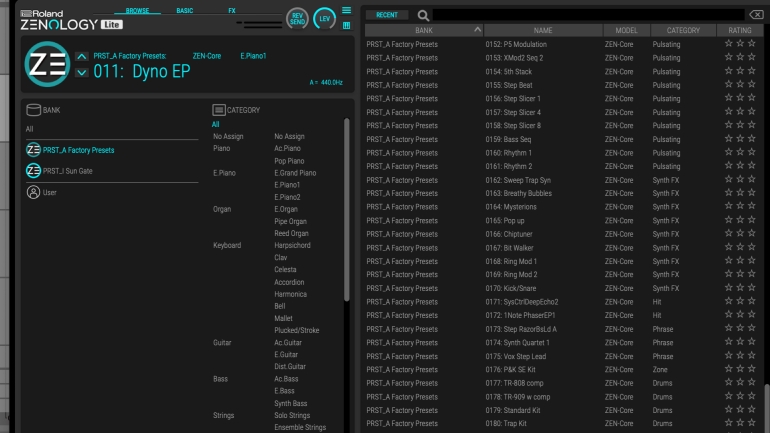Click the large ZEN-Core logo icon
The image size is (770, 433).
pyautogui.click(x=47, y=64)
